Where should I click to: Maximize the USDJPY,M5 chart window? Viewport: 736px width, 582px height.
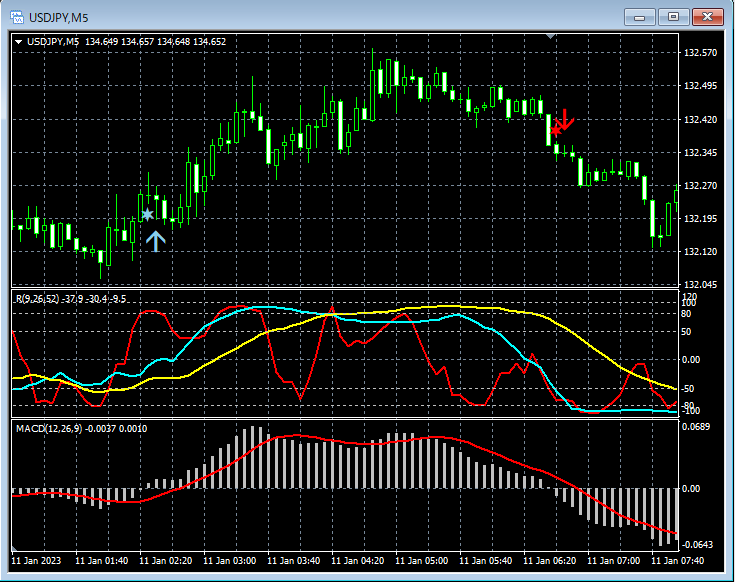coord(673,16)
